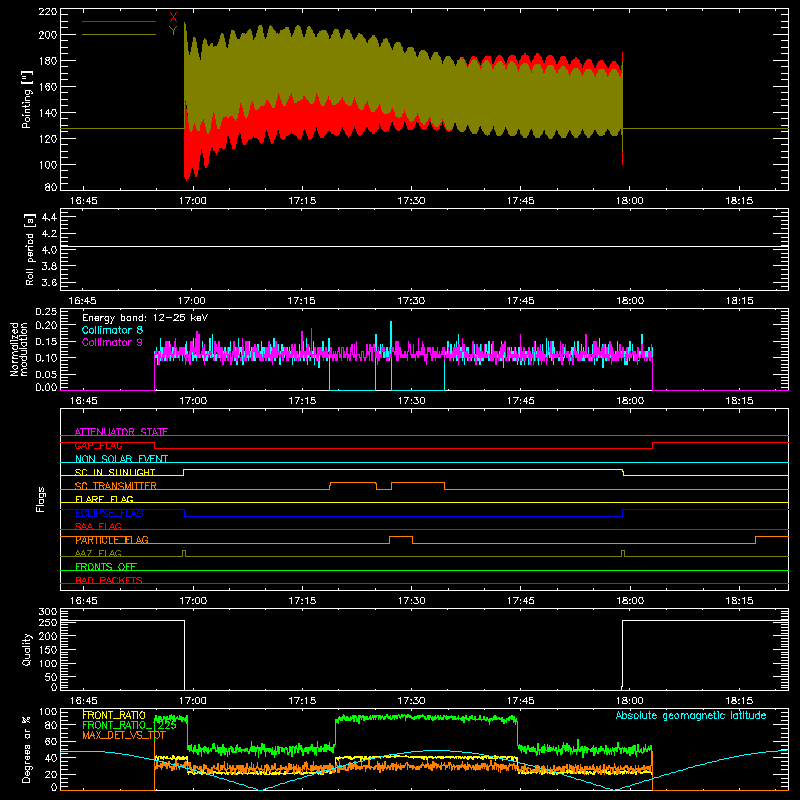800x800 pixels.
Task: Click the GAP_FLAG label
Action: [98, 445]
